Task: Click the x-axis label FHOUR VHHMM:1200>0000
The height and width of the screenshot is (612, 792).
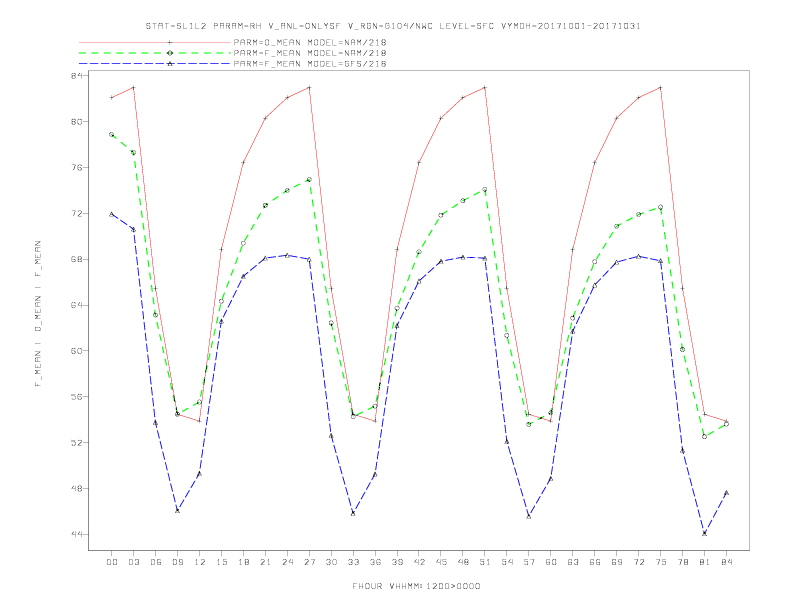Action: [416, 586]
